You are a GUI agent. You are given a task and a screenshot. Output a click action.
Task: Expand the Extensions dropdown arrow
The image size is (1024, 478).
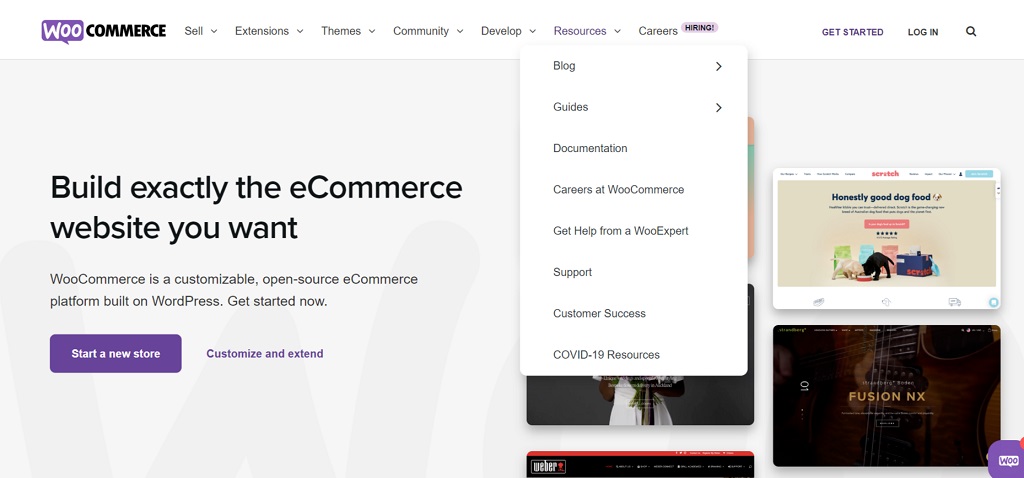click(300, 31)
